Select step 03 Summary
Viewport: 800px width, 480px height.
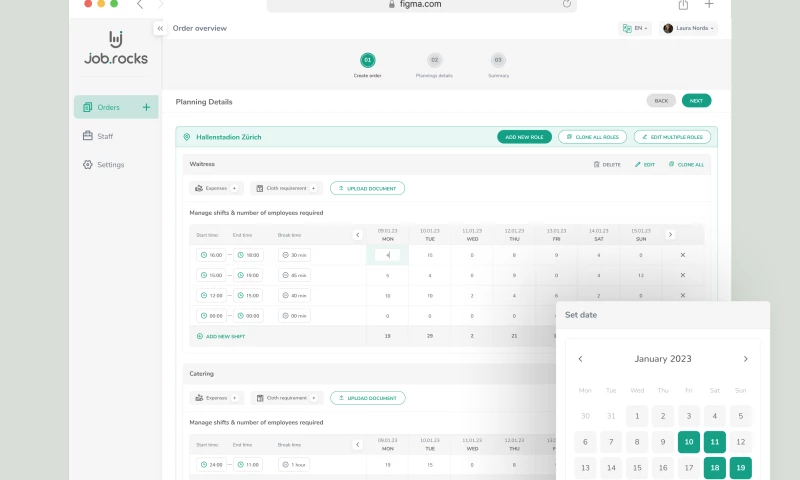point(498,60)
